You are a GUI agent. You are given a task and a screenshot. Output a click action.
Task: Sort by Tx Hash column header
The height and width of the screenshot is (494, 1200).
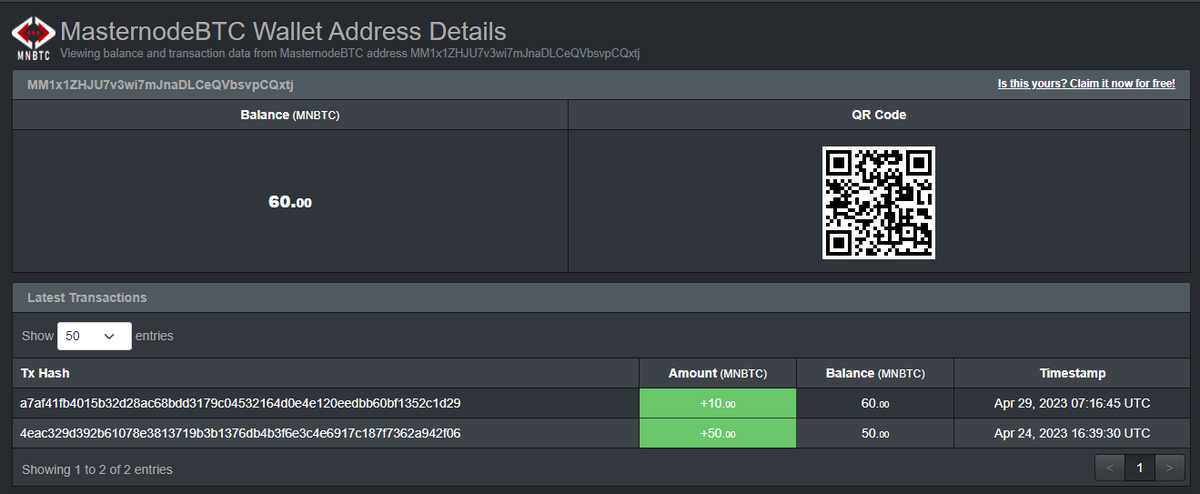(326, 373)
